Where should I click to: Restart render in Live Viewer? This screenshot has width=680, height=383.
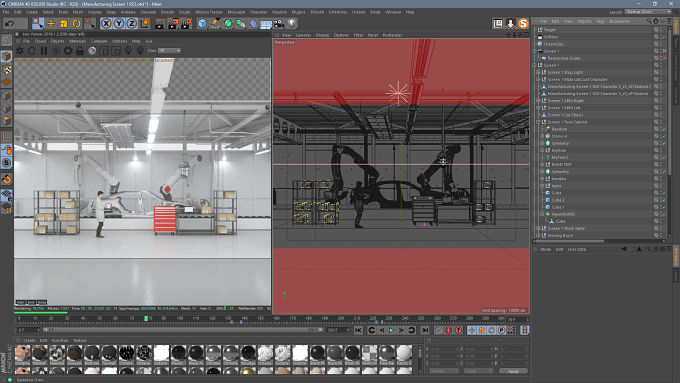pyautogui.click(x=32, y=51)
